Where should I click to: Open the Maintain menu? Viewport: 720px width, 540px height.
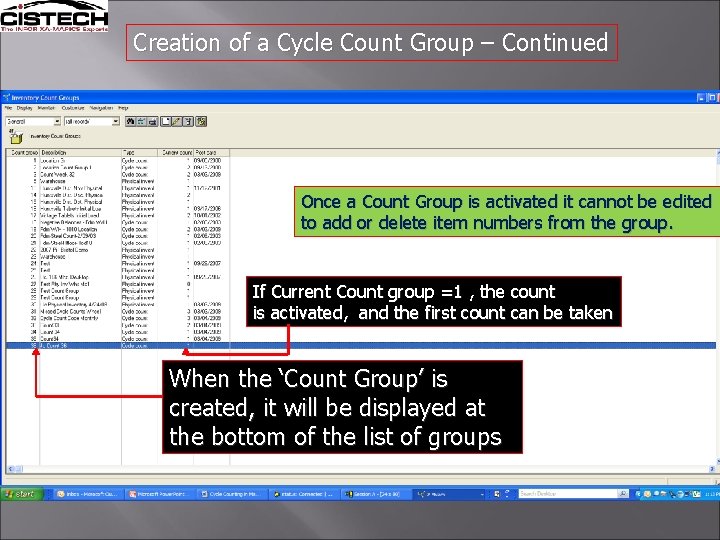46,108
